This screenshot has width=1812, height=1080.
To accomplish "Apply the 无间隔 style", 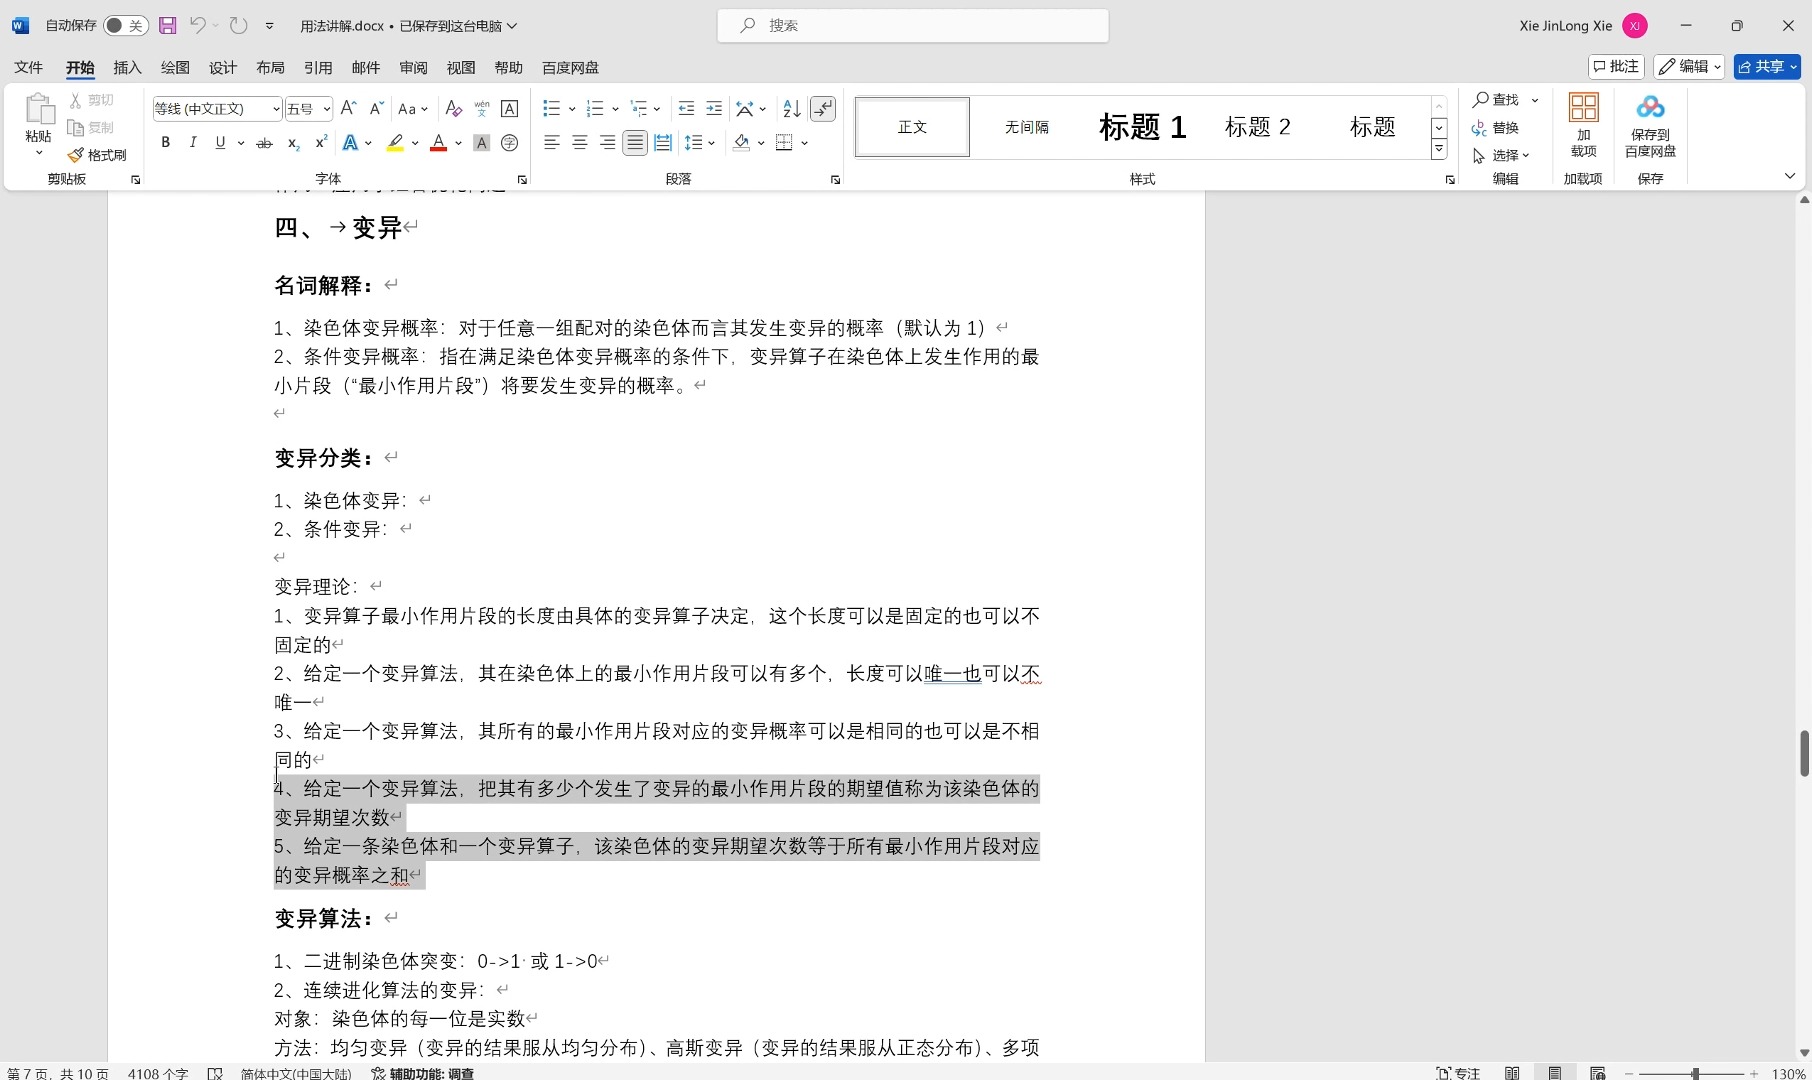I will tap(1027, 127).
